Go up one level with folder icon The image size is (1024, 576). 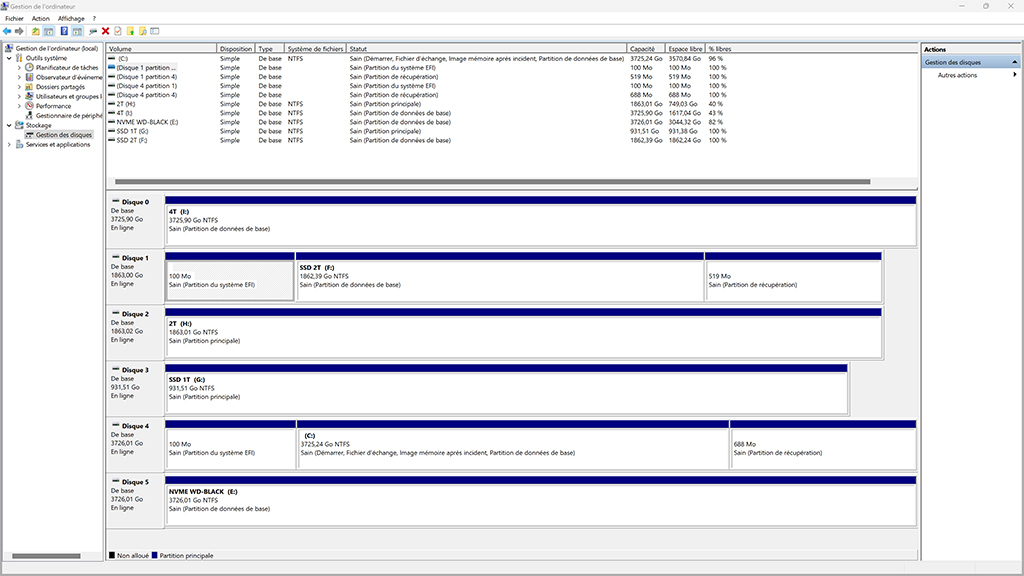(36, 31)
